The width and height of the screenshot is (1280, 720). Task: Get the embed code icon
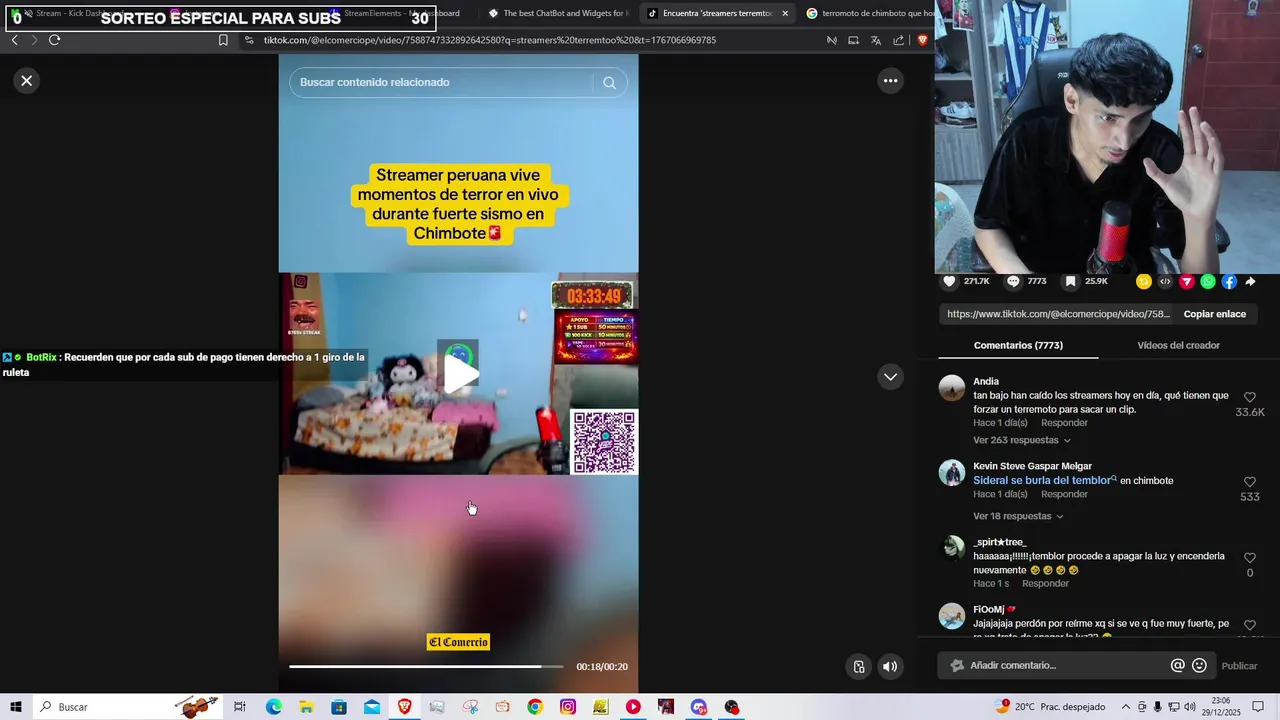pos(1165,282)
